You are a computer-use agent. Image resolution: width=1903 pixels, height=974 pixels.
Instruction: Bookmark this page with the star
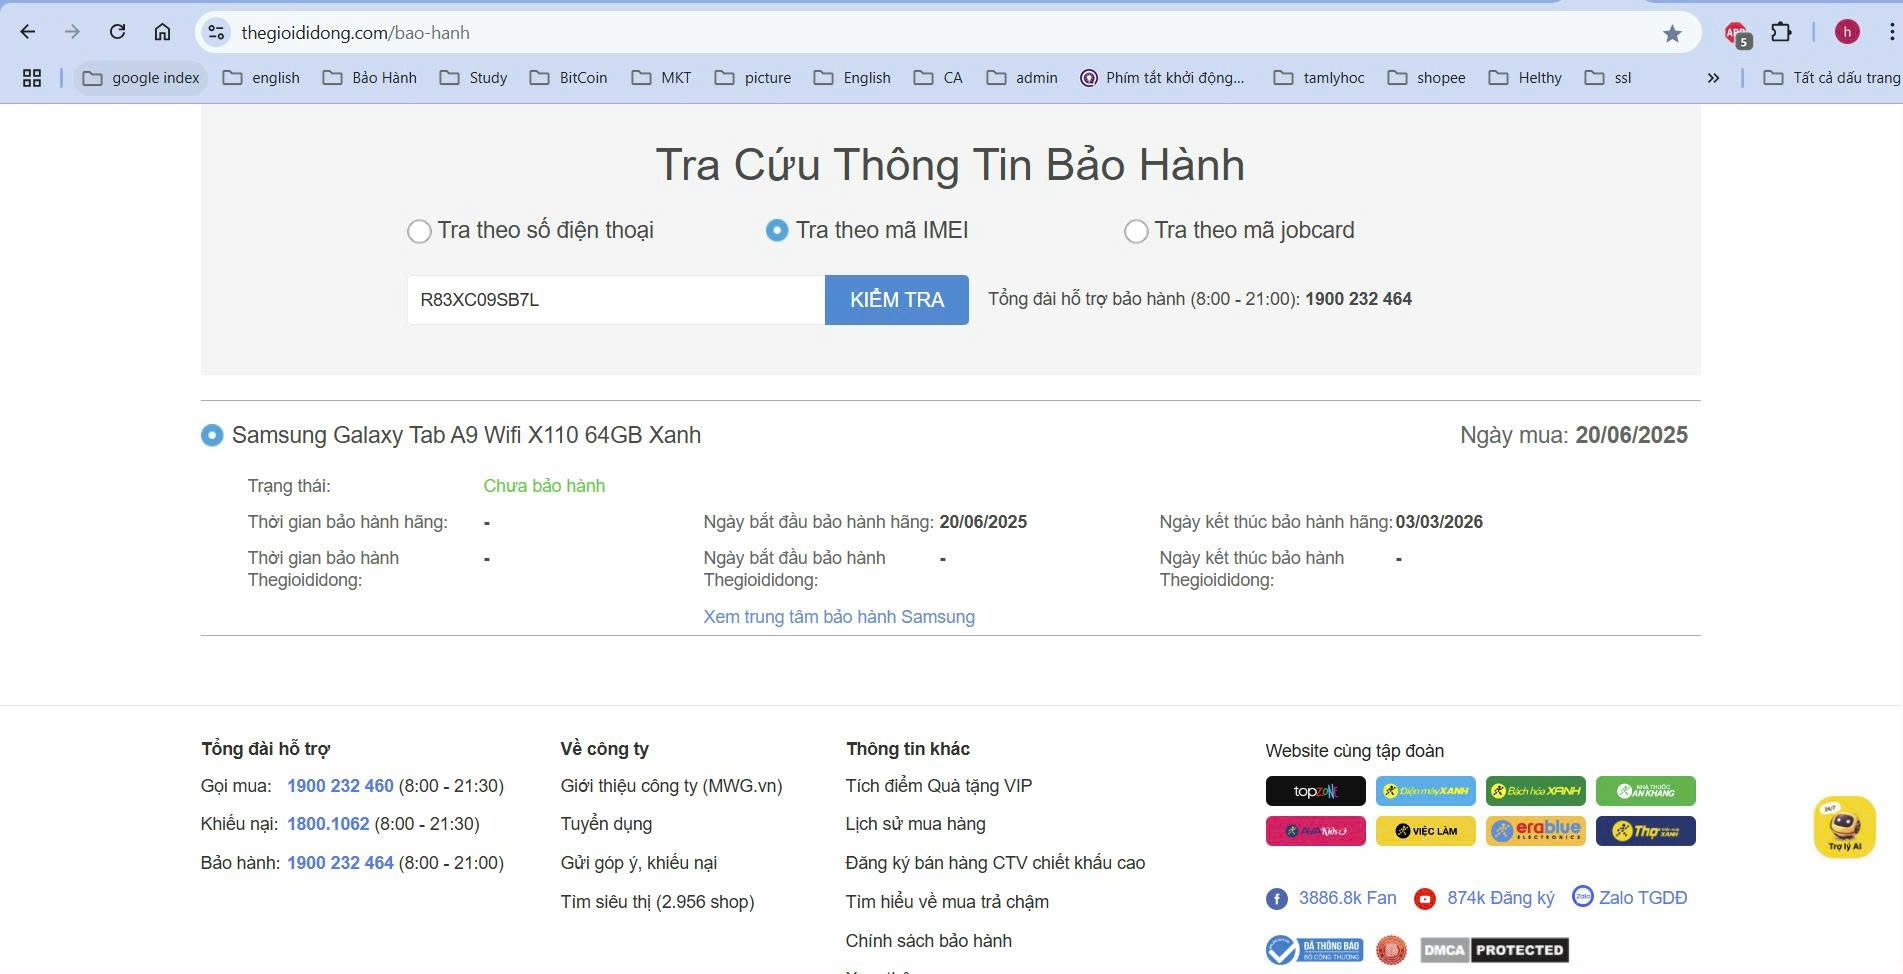coord(1672,33)
